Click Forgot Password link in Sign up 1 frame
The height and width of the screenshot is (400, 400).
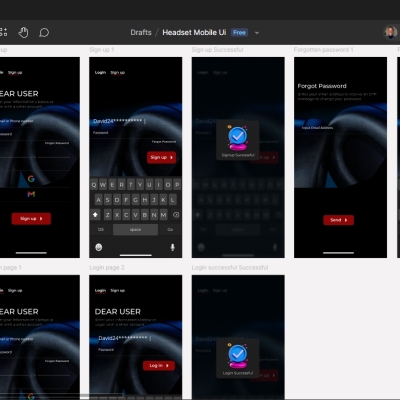pyautogui.click(x=164, y=142)
